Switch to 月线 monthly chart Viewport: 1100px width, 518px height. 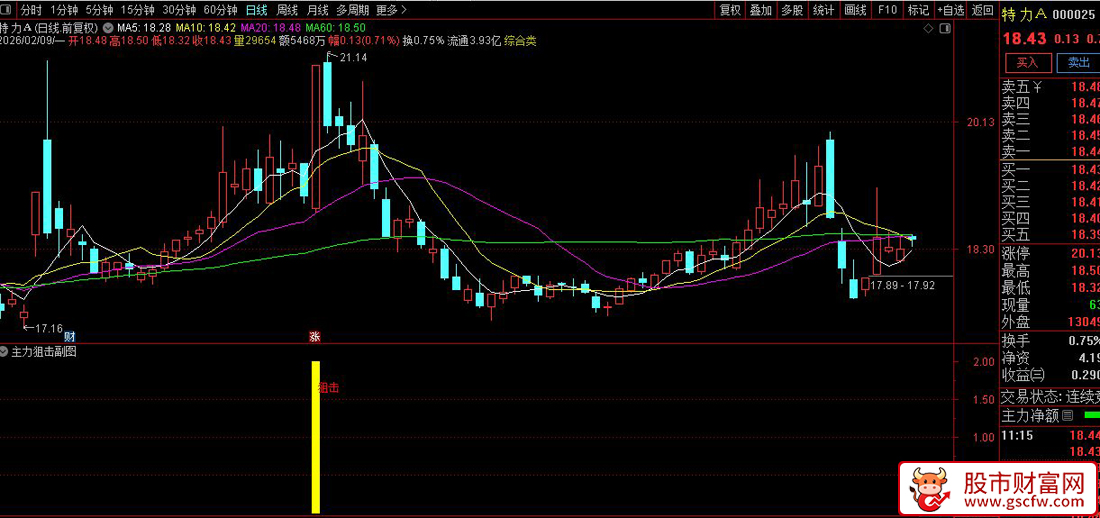point(318,10)
